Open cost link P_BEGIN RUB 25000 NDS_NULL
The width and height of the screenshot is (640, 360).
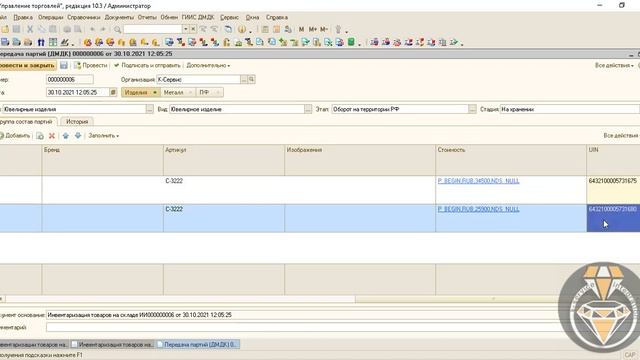coord(478,209)
